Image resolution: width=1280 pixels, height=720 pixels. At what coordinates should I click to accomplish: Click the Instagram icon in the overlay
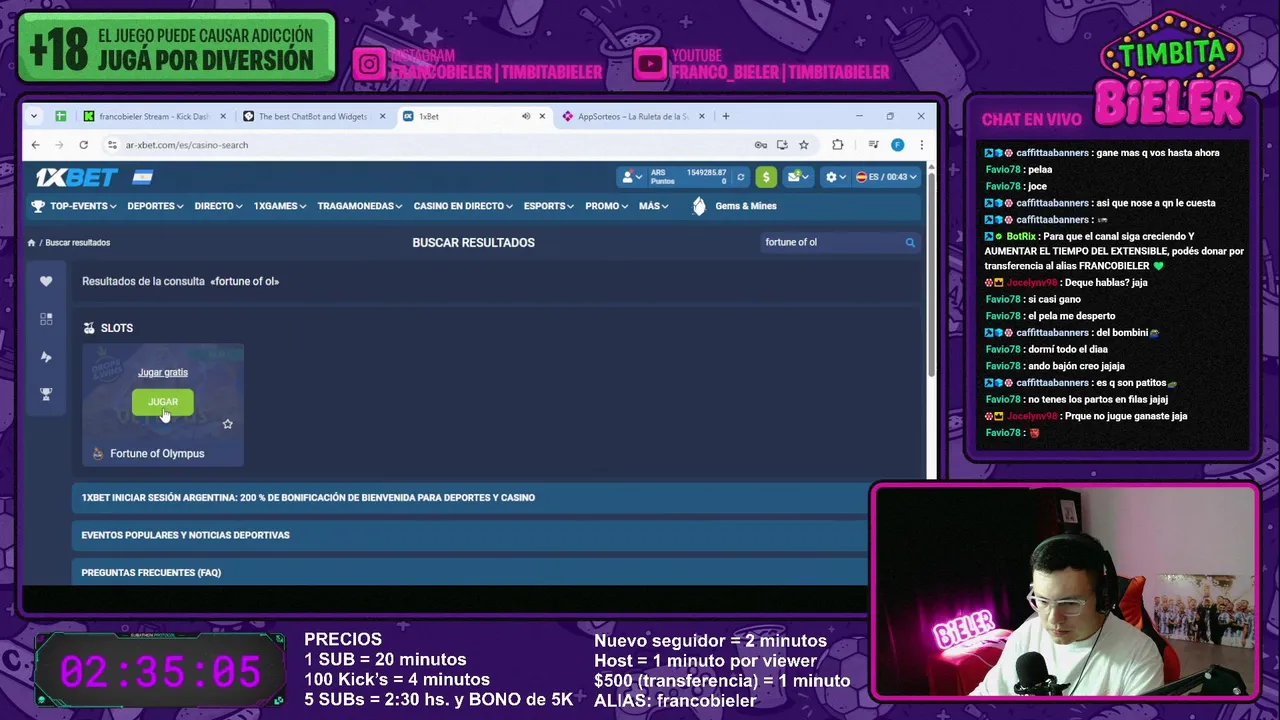point(369,65)
